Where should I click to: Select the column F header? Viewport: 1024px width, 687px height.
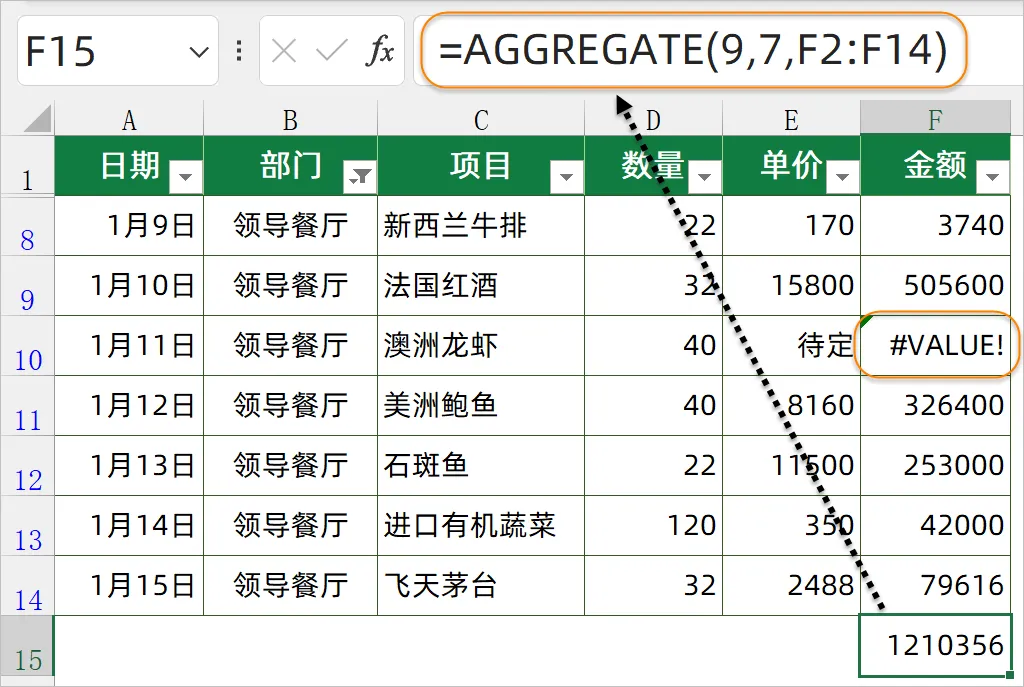coord(935,120)
